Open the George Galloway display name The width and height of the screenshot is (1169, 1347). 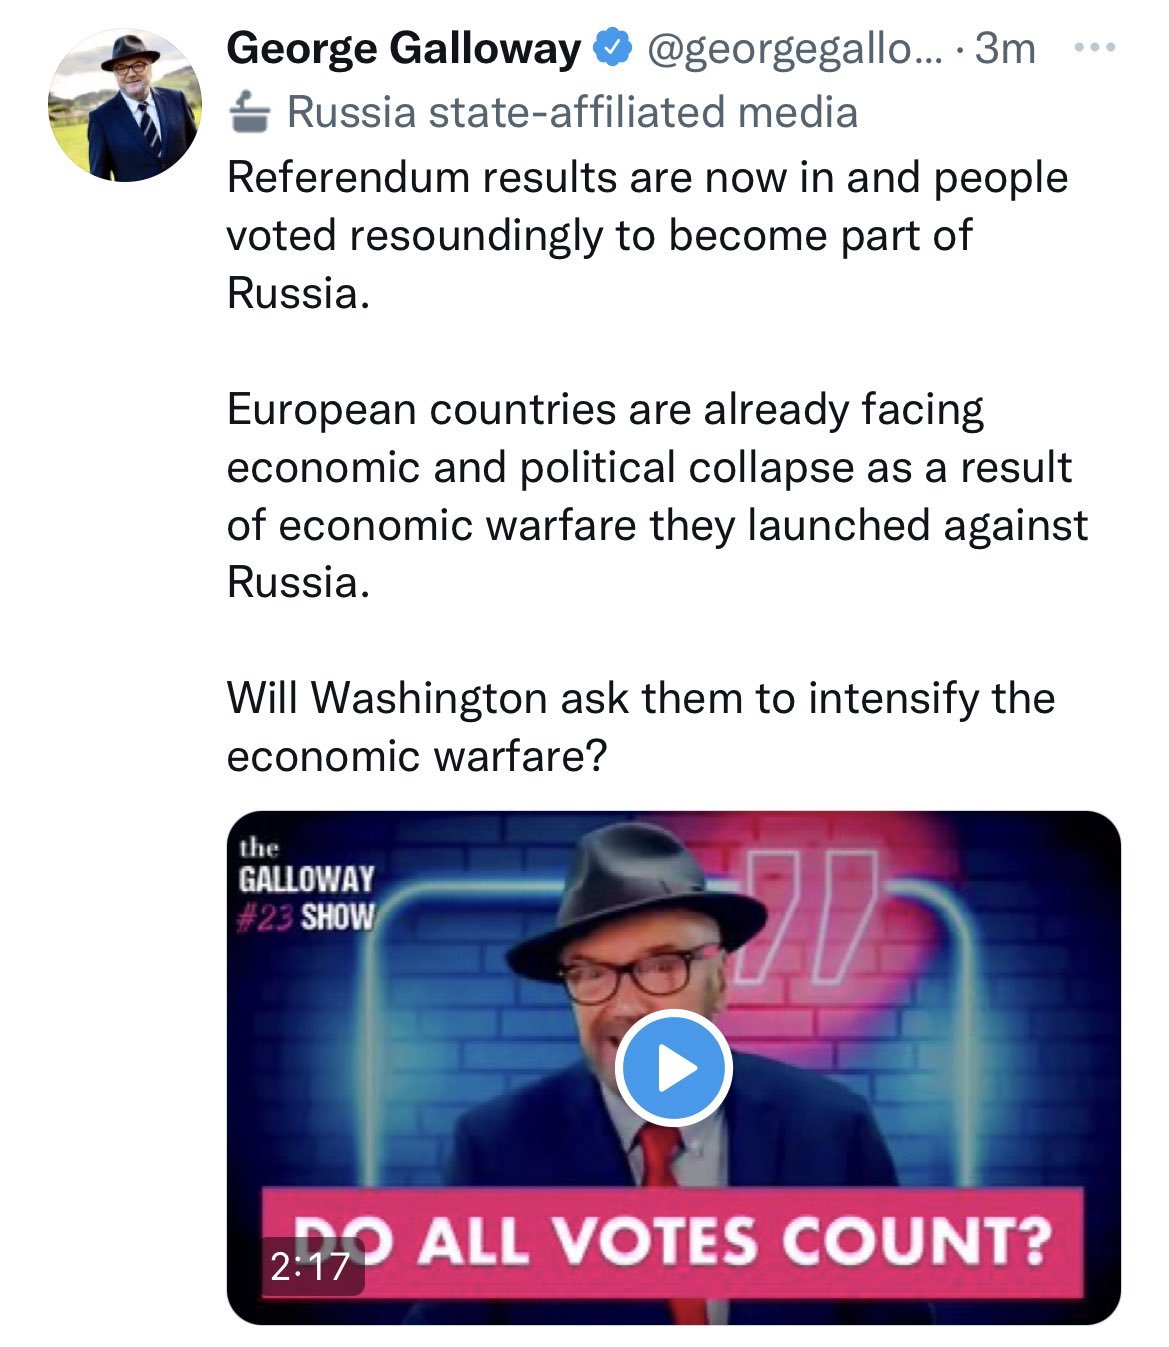[403, 47]
